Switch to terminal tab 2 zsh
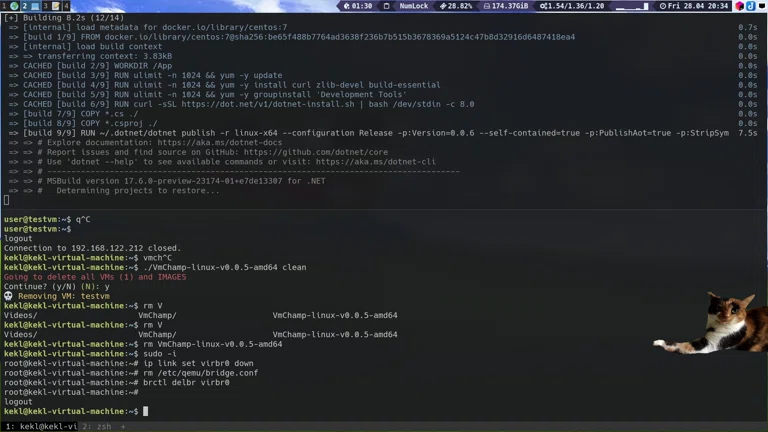The width and height of the screenshot is (768, 432). click(96, 426)
